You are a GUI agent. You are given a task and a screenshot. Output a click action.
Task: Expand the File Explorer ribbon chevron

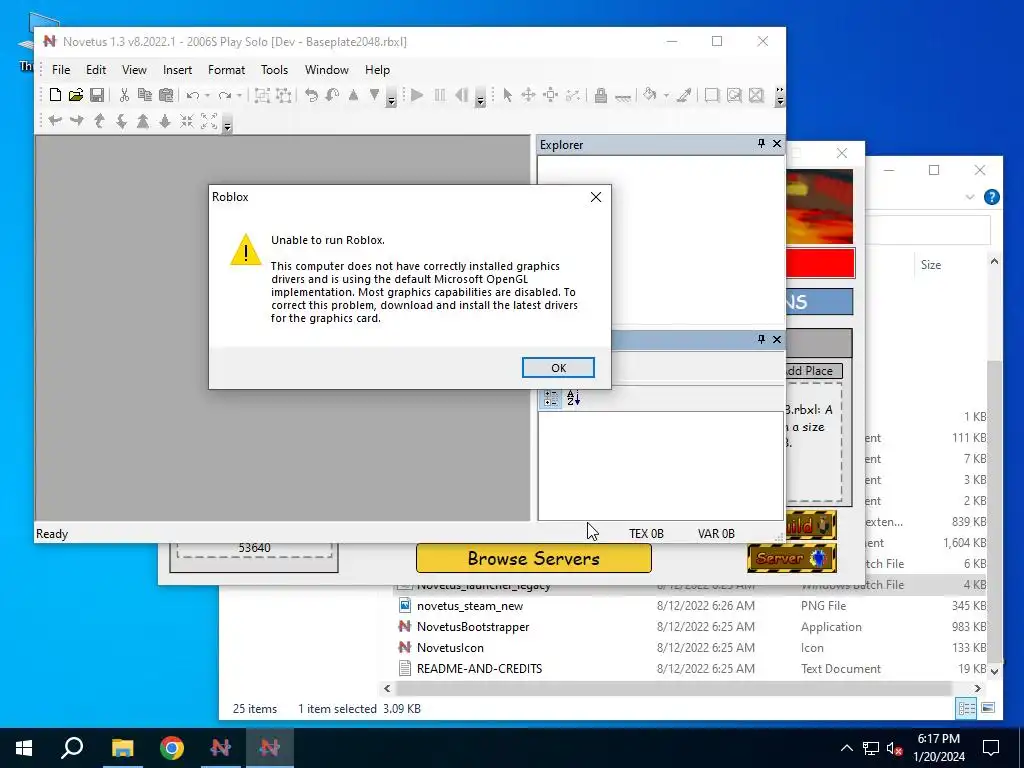click(x=970, y=197)
